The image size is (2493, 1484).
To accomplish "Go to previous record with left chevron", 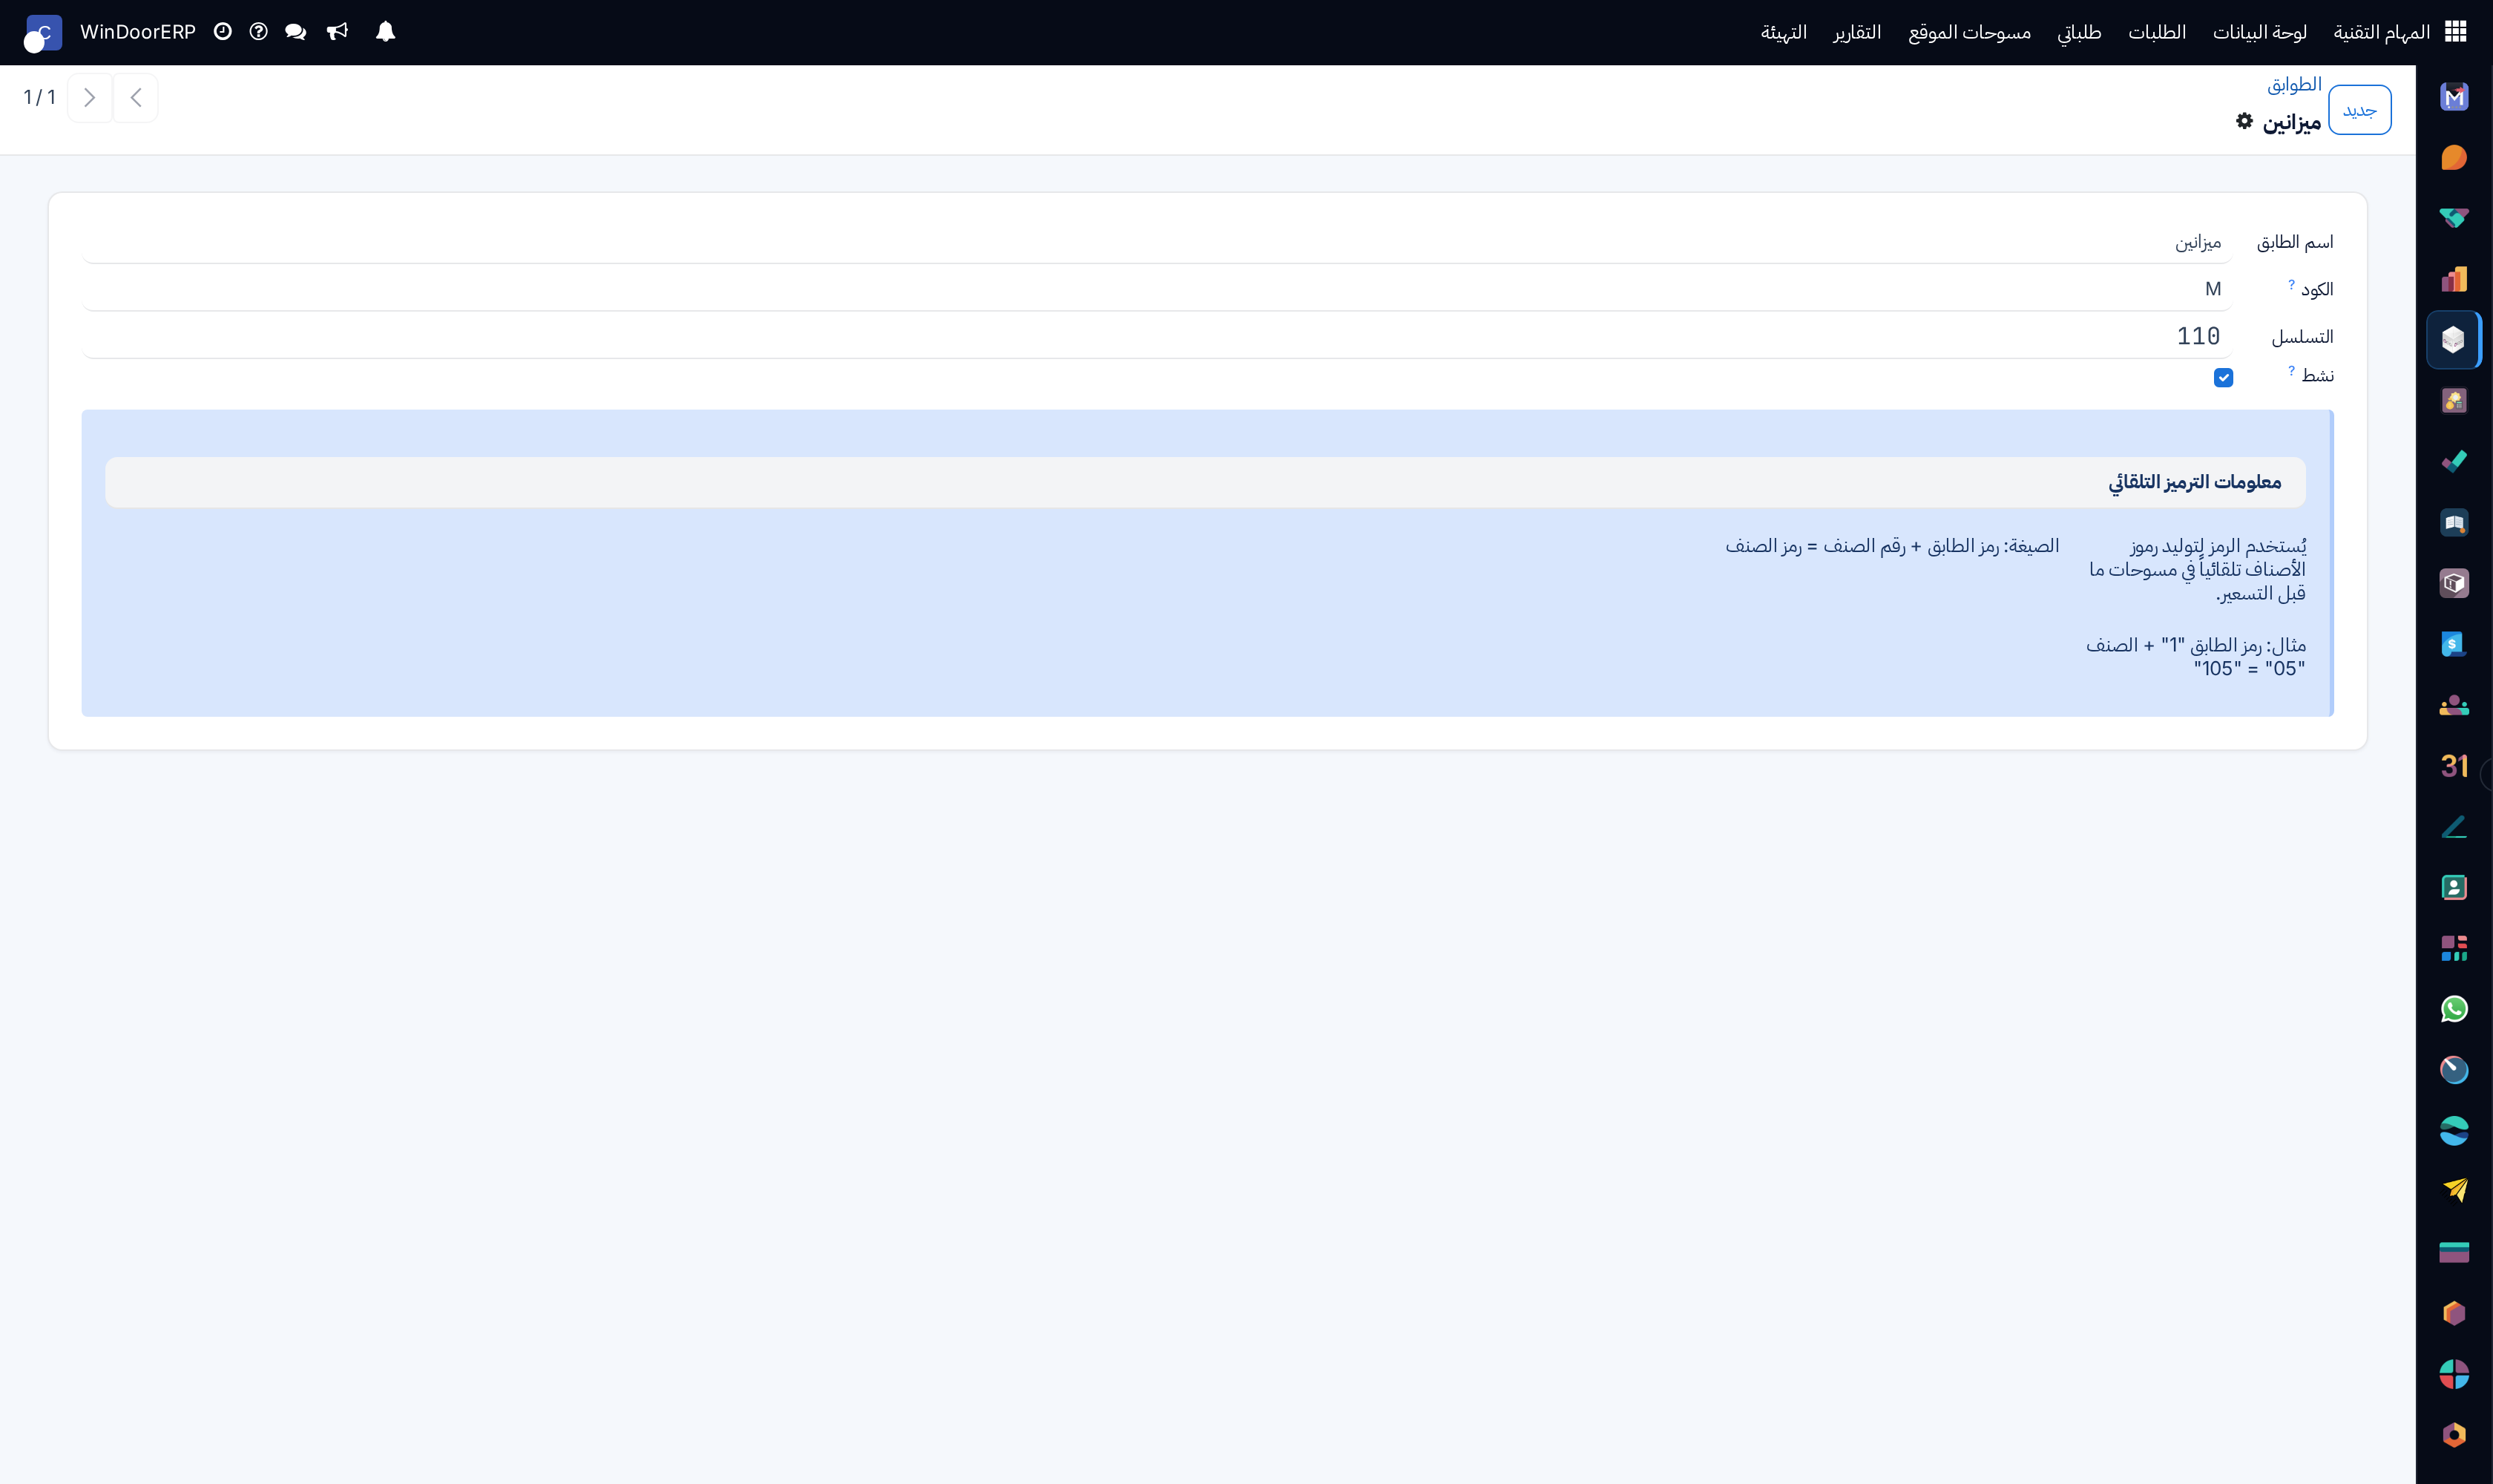I will click(136, 97).
